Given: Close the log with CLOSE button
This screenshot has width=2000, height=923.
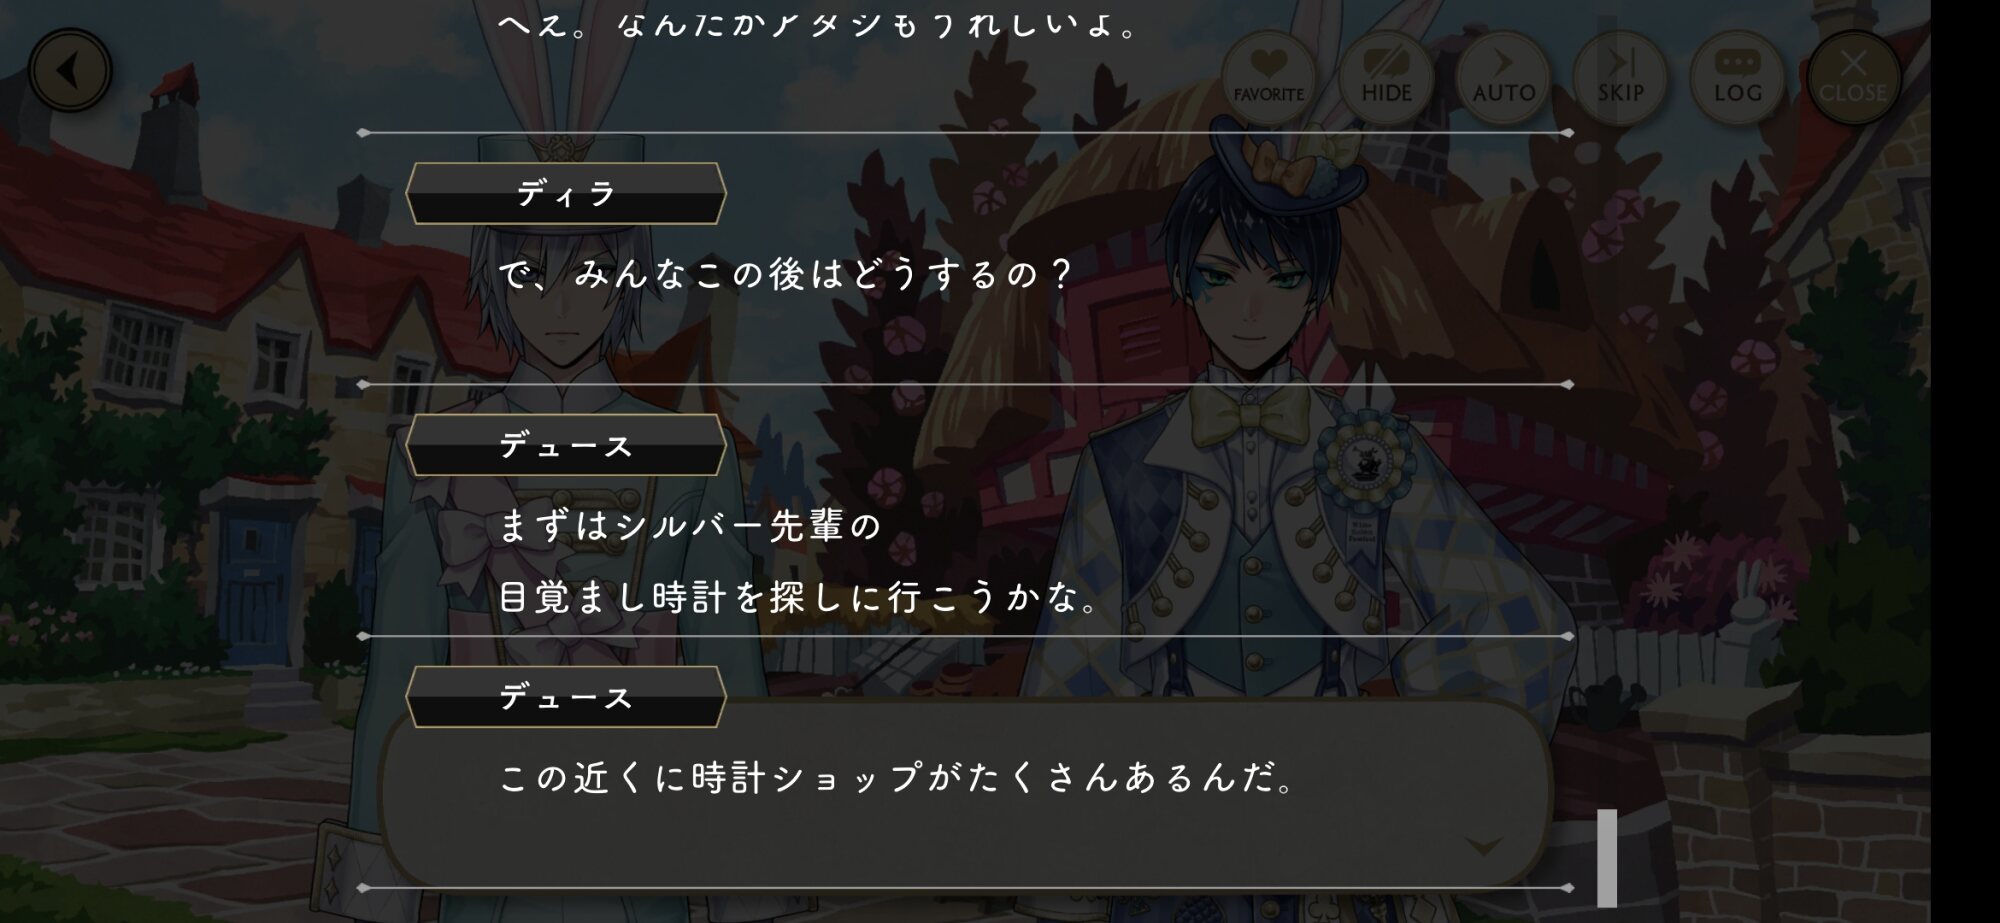Looking at the screenshot, I should tap(1853, 76).
